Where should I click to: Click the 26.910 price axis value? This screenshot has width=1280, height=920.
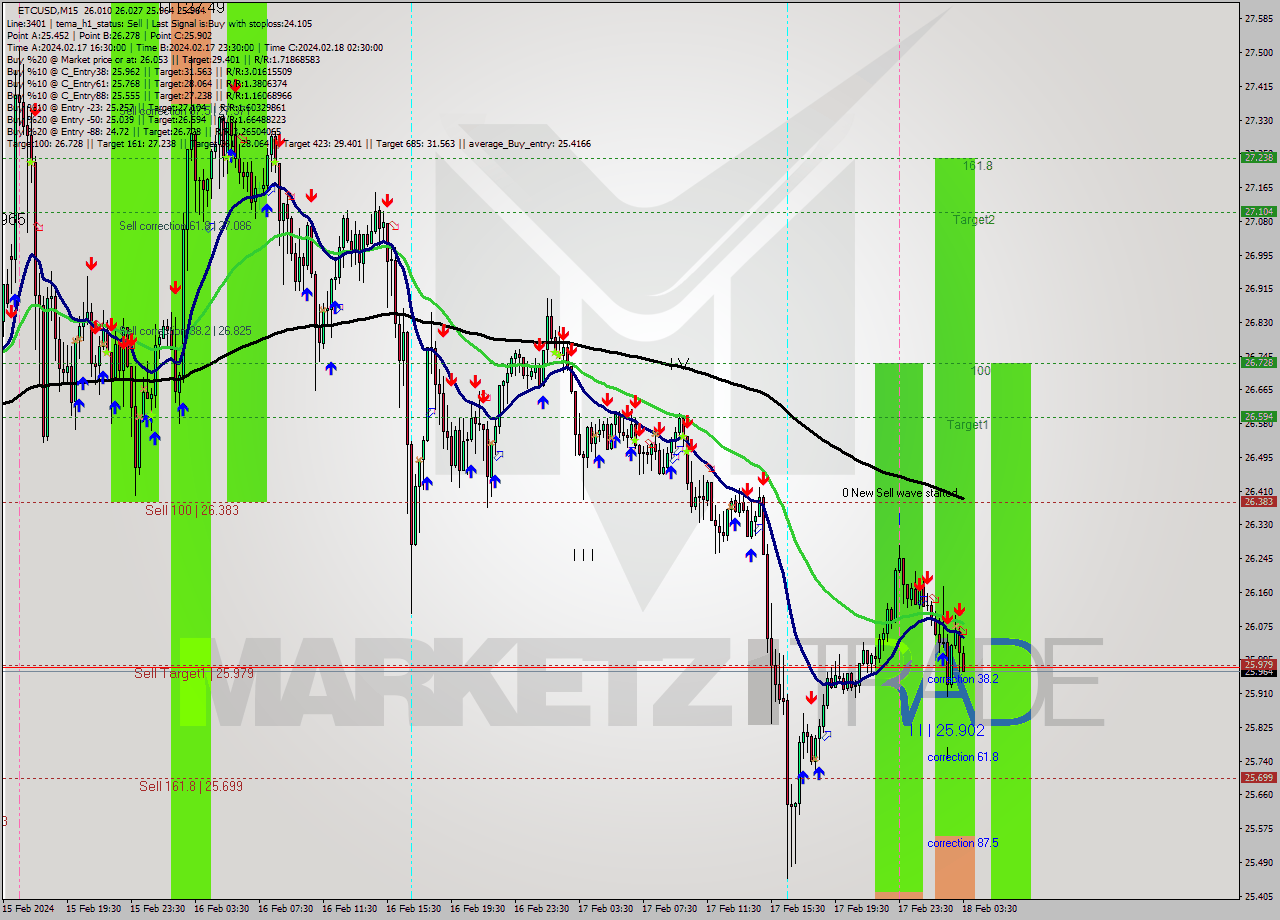pos(1258,289)
